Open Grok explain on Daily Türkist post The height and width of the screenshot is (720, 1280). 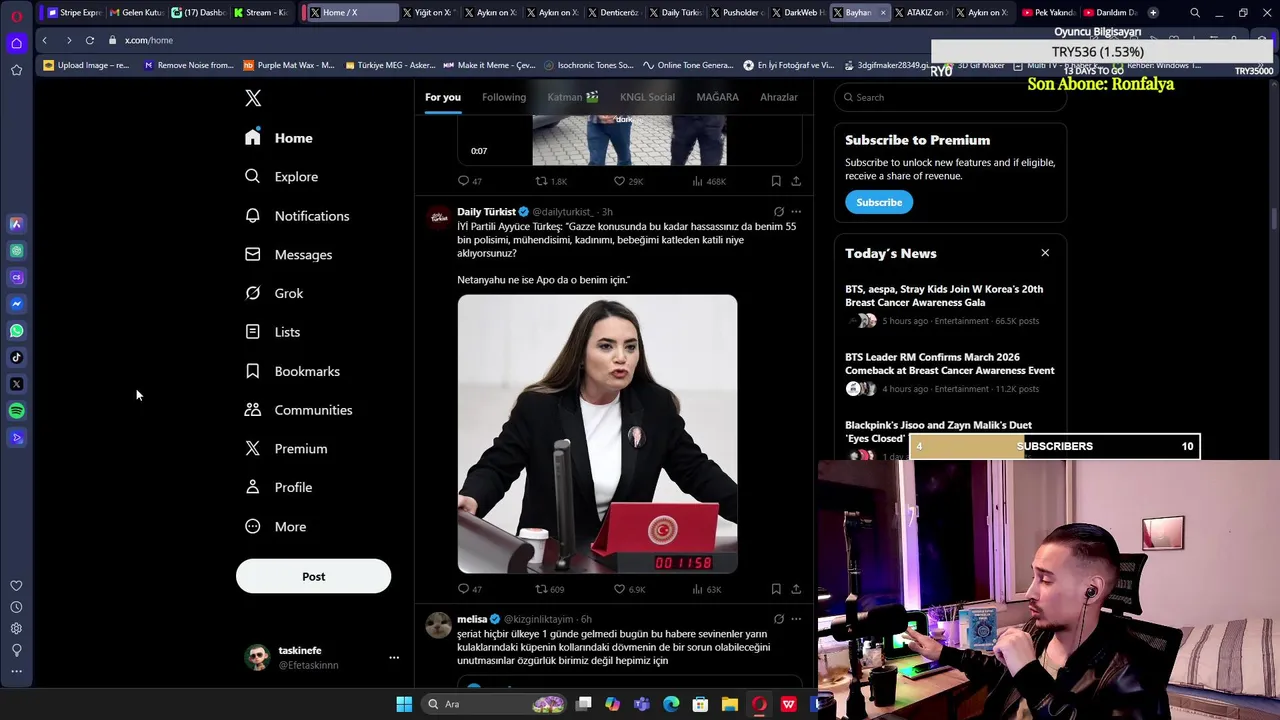pos(779,212)
